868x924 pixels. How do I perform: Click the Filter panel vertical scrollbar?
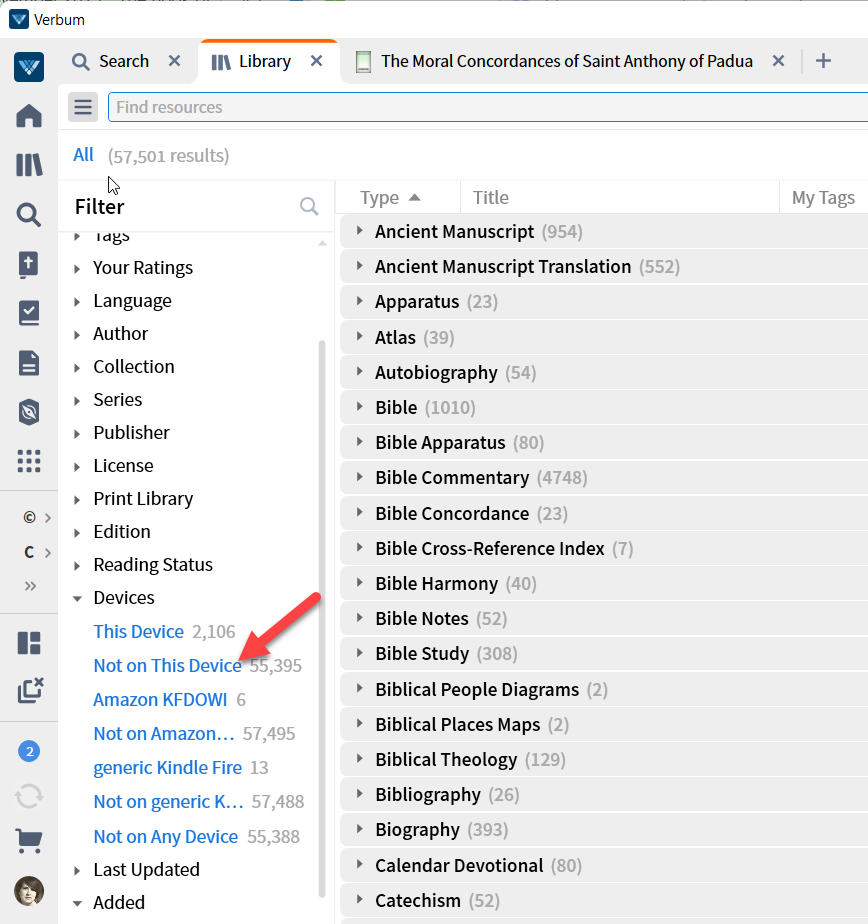click(322, 619)
